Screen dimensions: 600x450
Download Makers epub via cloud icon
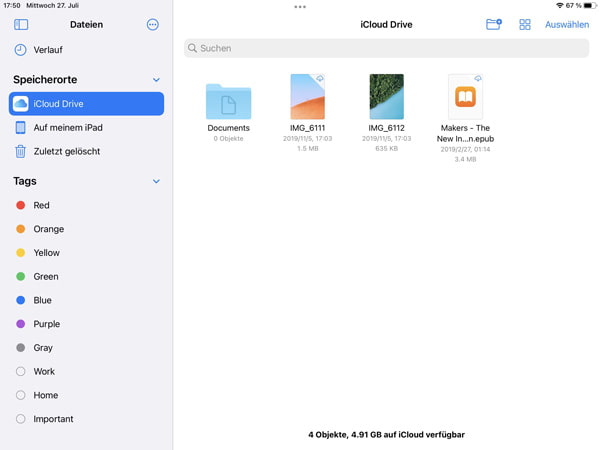click(x=478, y=78)
